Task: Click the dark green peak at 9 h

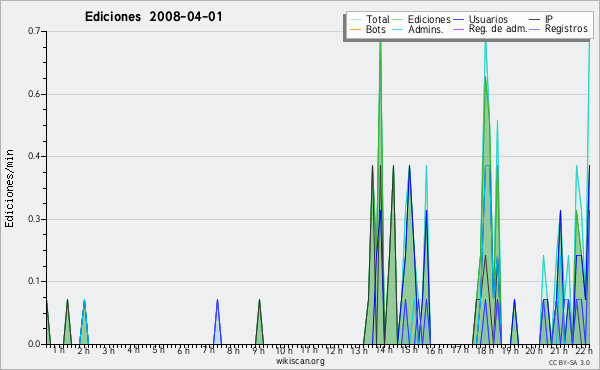Action: click(259, 321)
